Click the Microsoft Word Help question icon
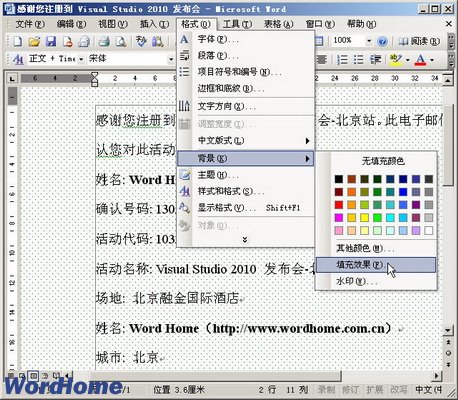The width and height of the screenshot is (458, 400). pos(382,41)
